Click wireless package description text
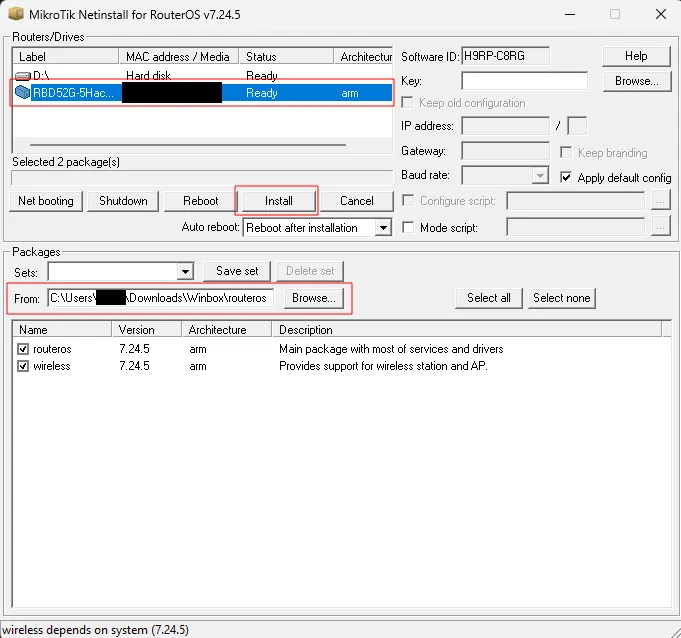 [x=383, y=366]
